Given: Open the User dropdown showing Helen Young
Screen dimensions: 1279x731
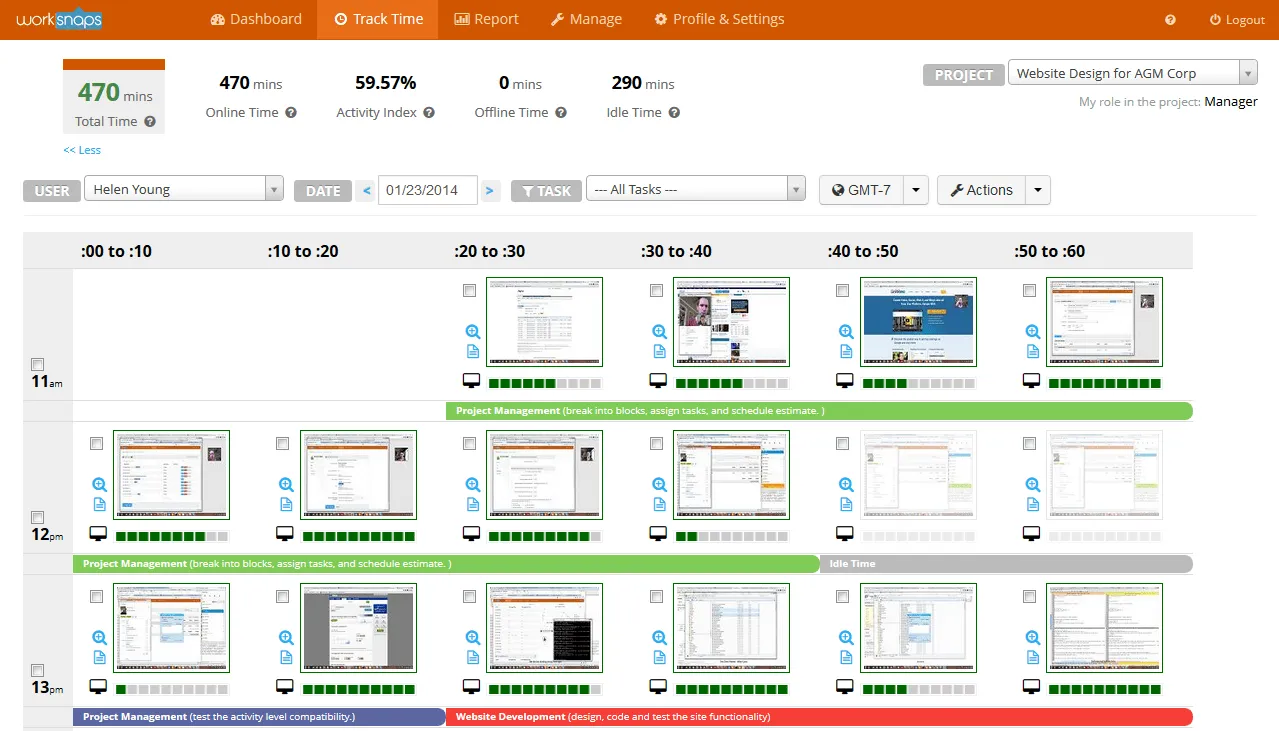Looking at the screenshot, I should coord(184,189).
